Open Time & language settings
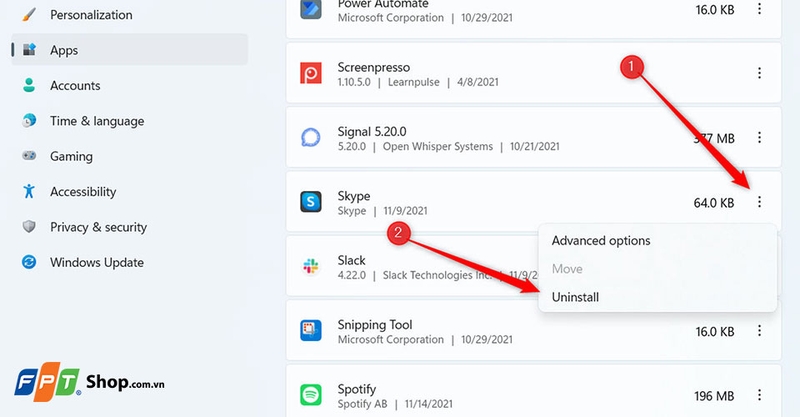 130,121
